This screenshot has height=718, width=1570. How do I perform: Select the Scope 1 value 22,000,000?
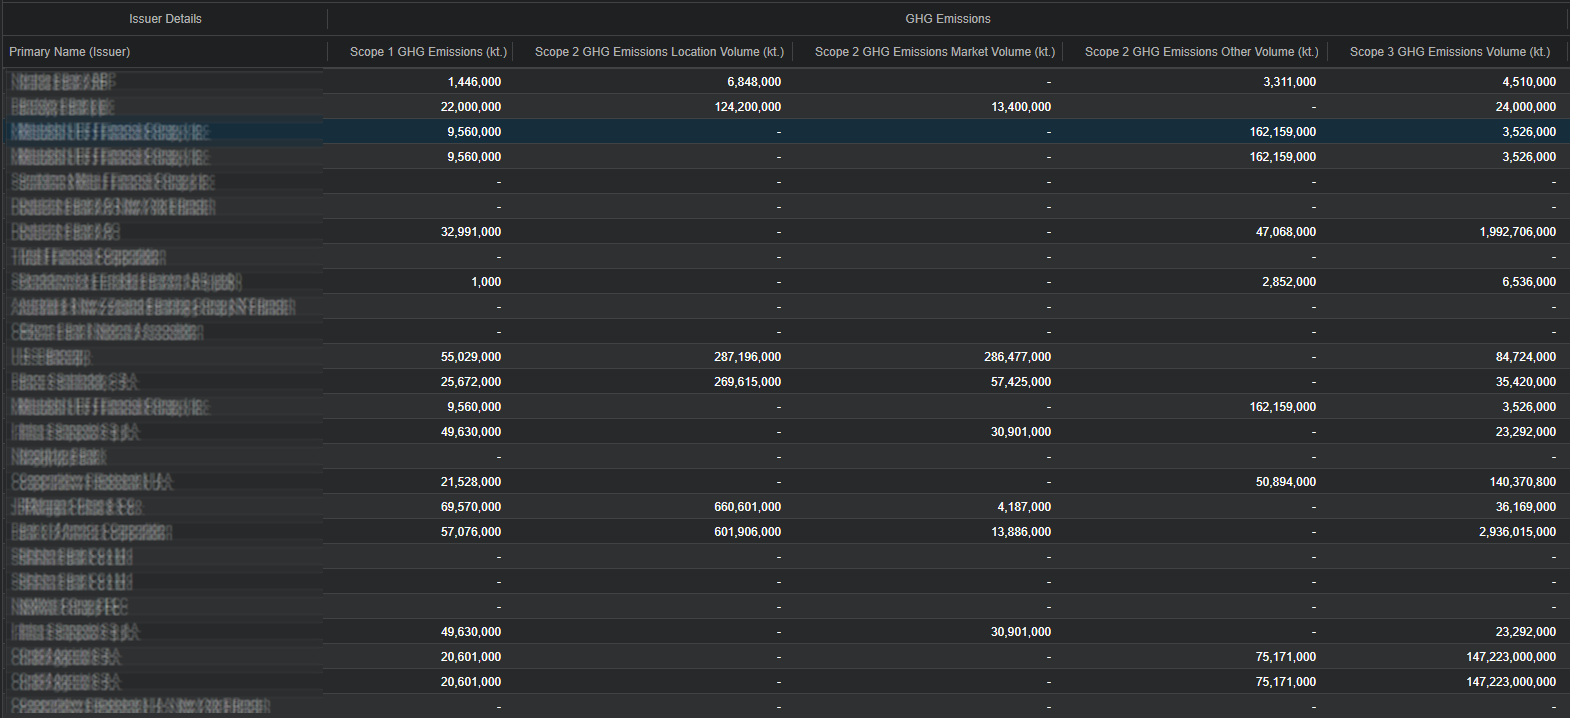pos(471,107)
